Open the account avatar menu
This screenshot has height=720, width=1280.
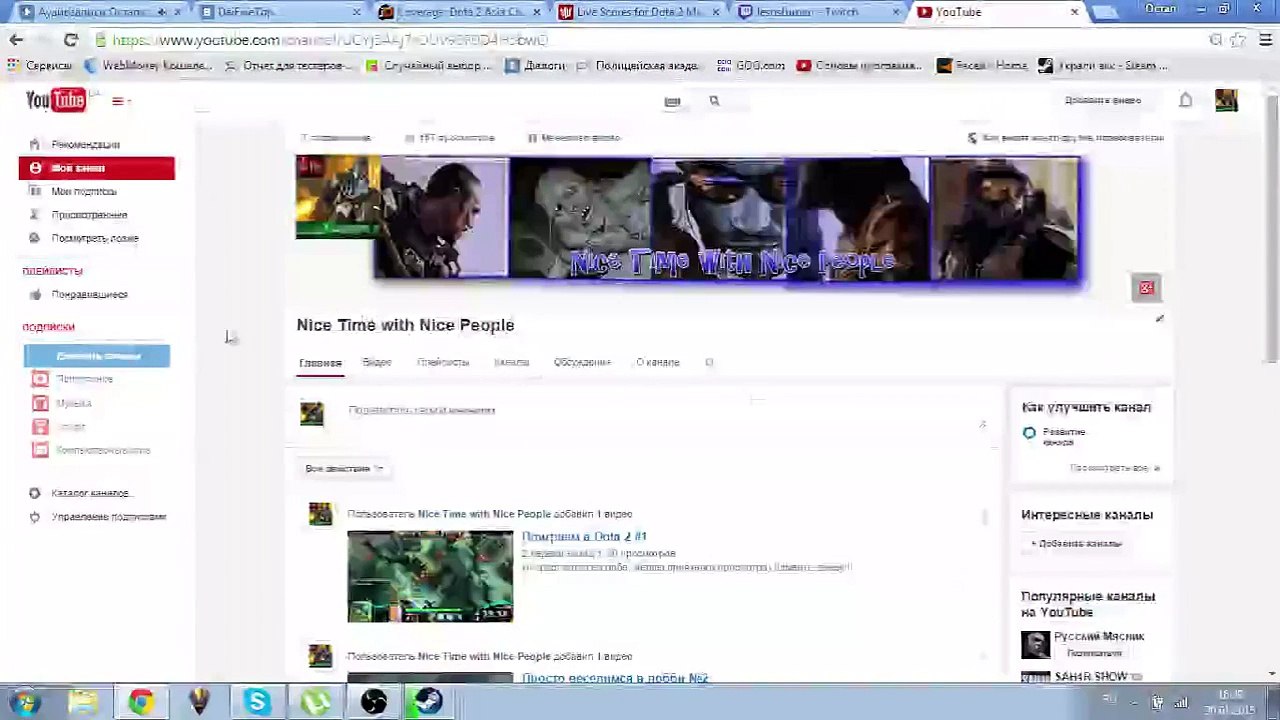pos(1226,100)
